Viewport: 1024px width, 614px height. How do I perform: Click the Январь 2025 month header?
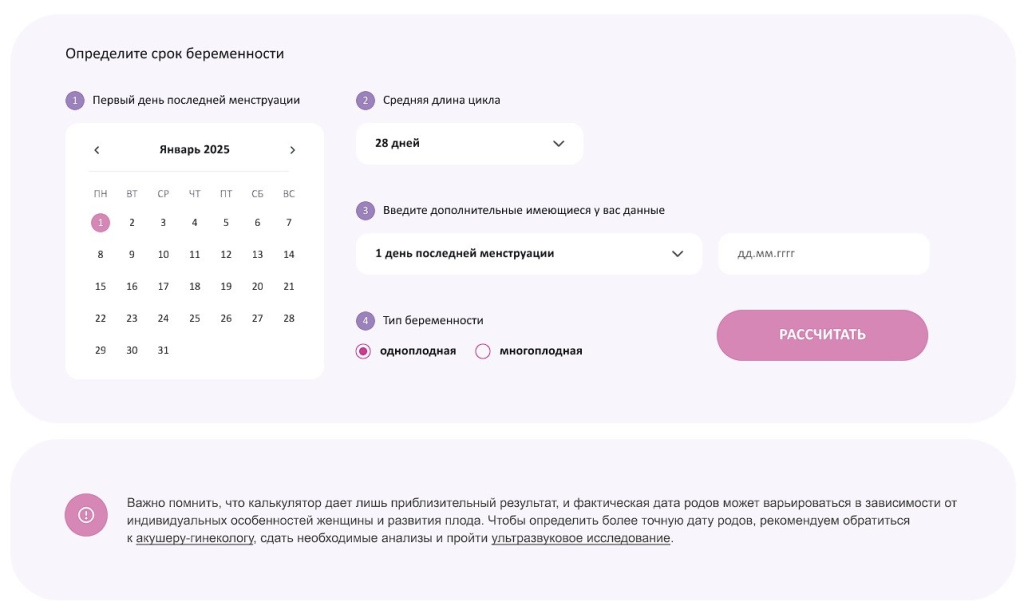(x=195, y=150)
